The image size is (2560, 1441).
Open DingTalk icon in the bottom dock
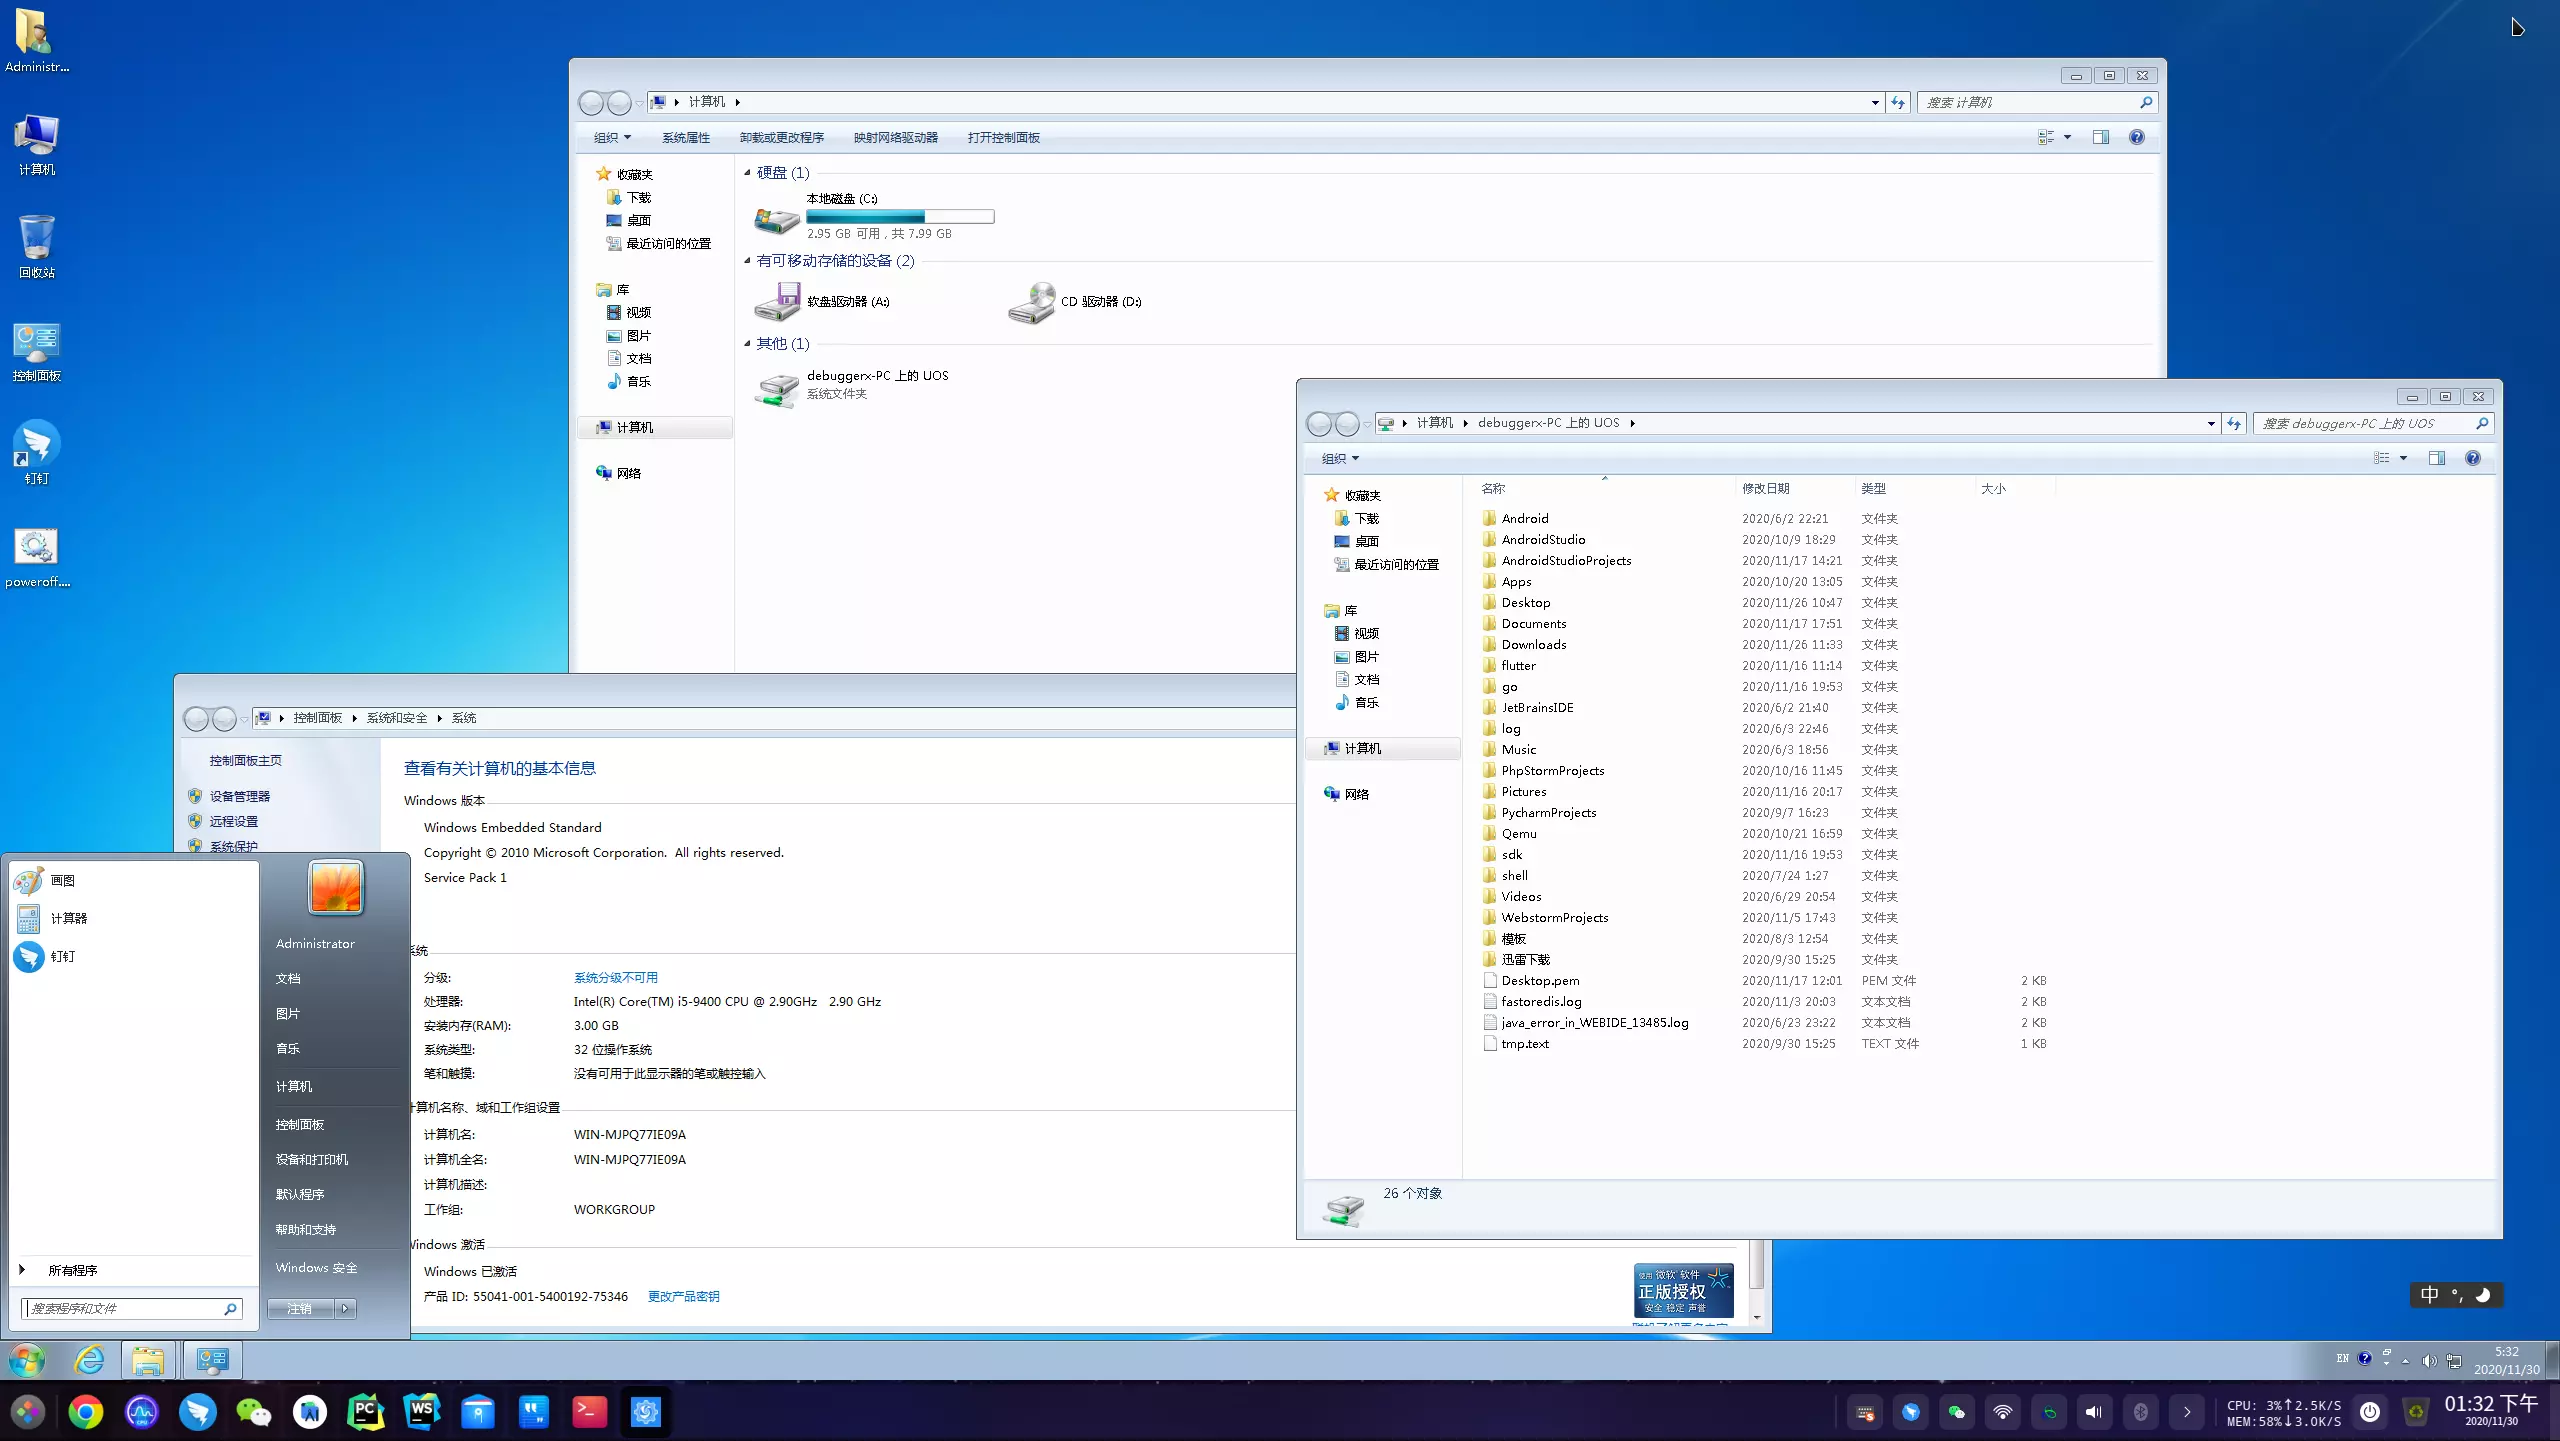[x=198, y=1412]
